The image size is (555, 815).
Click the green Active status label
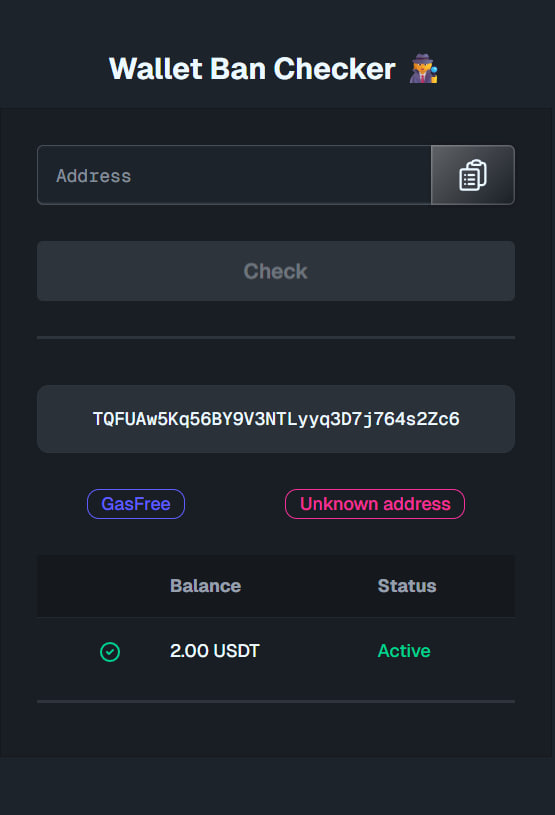coord(404,651)
